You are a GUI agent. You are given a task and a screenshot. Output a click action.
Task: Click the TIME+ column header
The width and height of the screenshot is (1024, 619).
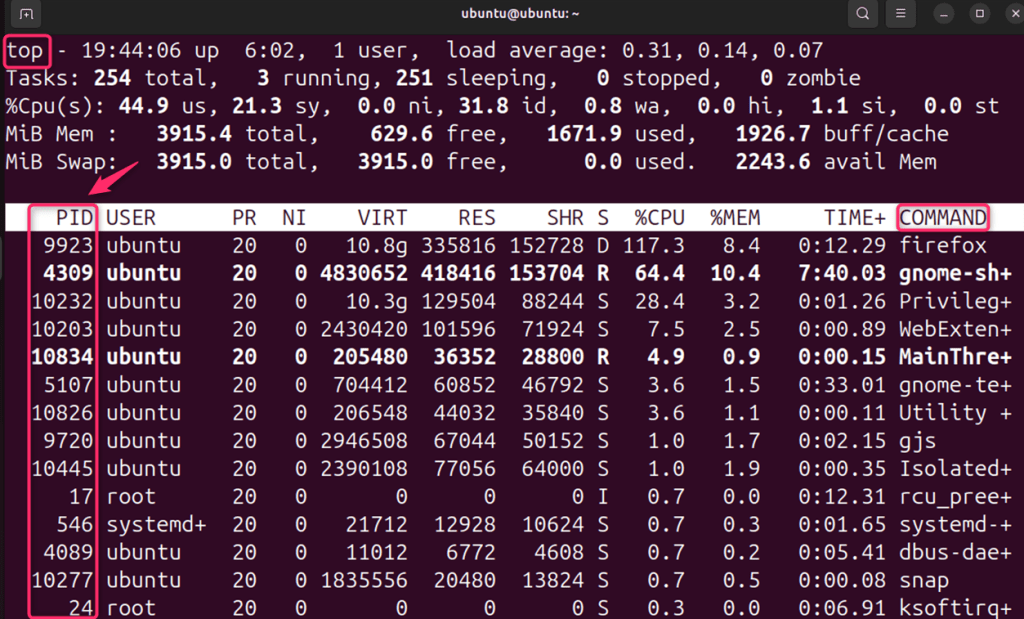point(855,217)
